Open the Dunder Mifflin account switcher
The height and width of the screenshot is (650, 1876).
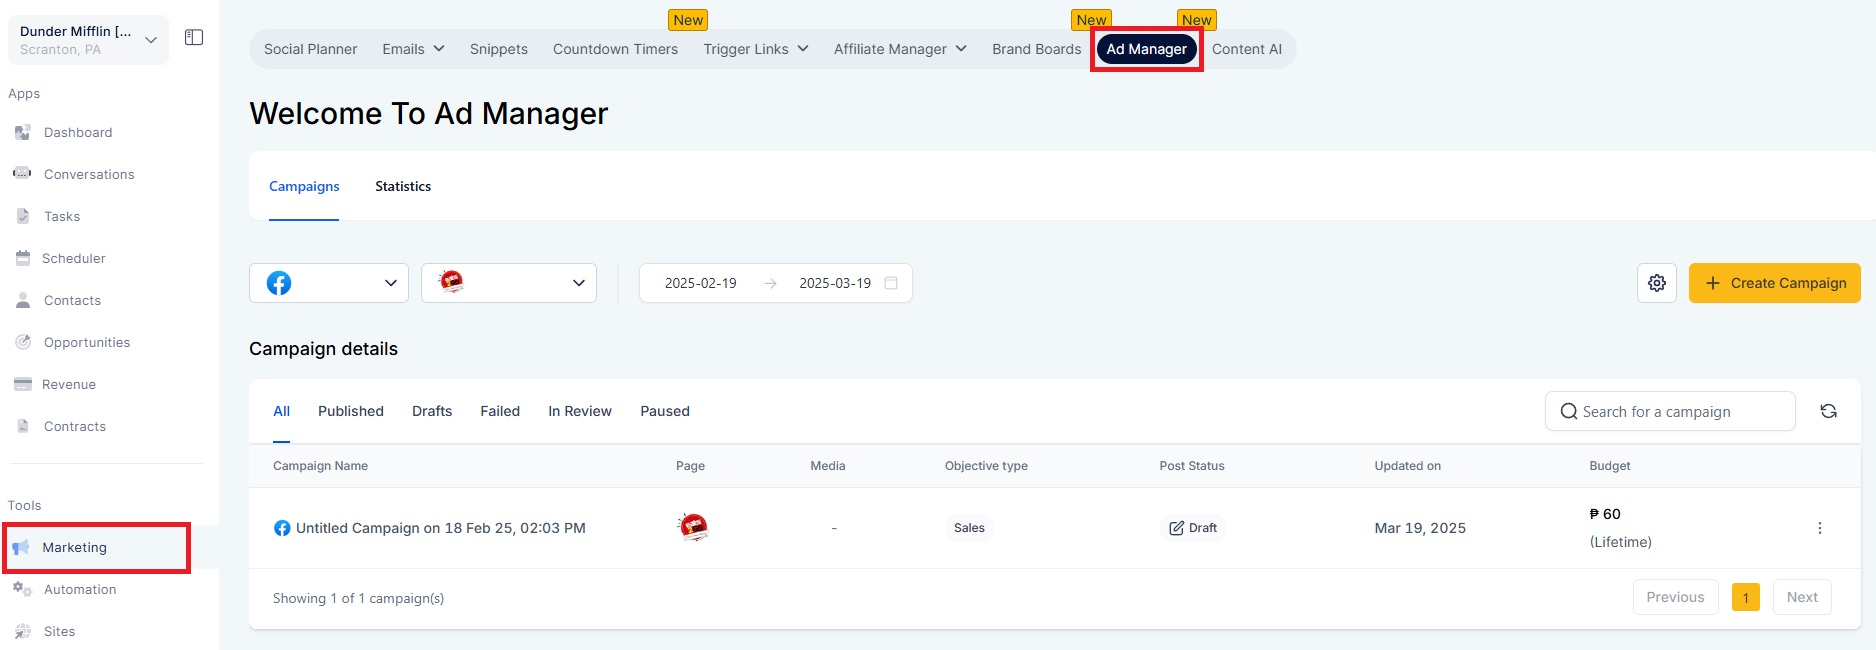click(x=88, y=40)
